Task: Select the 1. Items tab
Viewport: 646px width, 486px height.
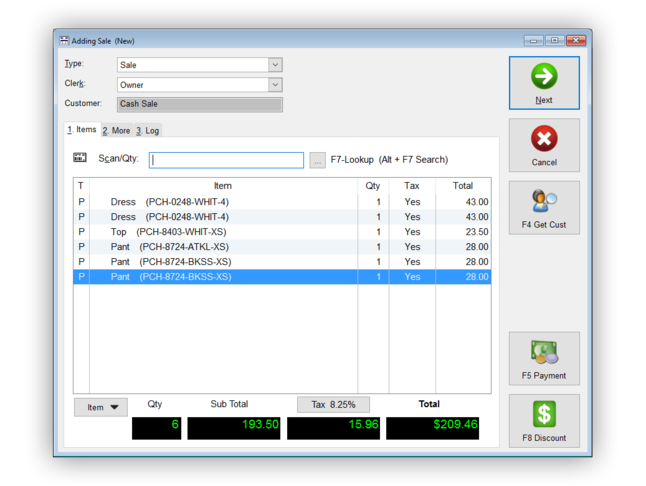Action: click(82, 130)
